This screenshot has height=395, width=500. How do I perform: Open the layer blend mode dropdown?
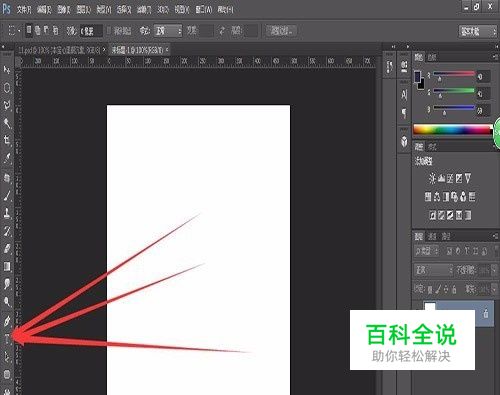[x=434, y=270]
